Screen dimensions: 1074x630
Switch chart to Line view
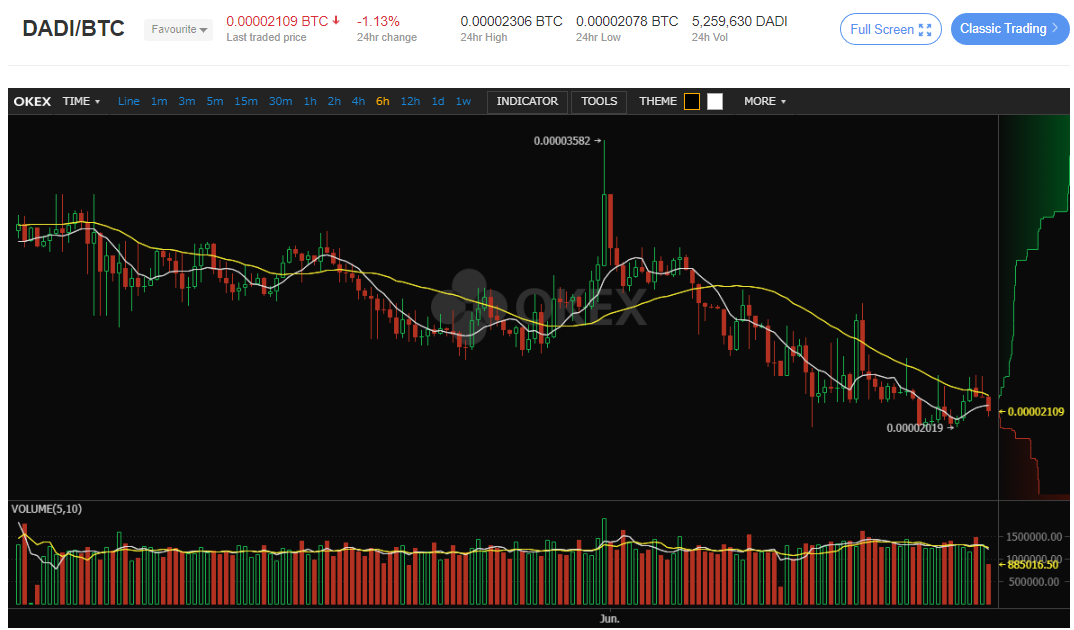click(129, 101)
